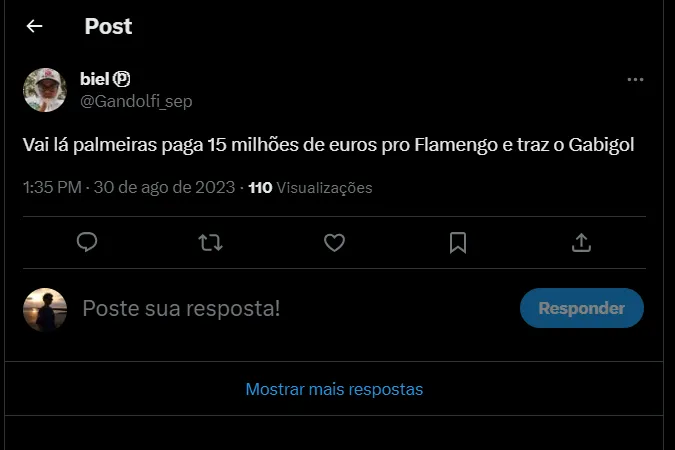The image size is (675, 450).
Task: Click the 1:35 PM time link
Action: [53, 187]
